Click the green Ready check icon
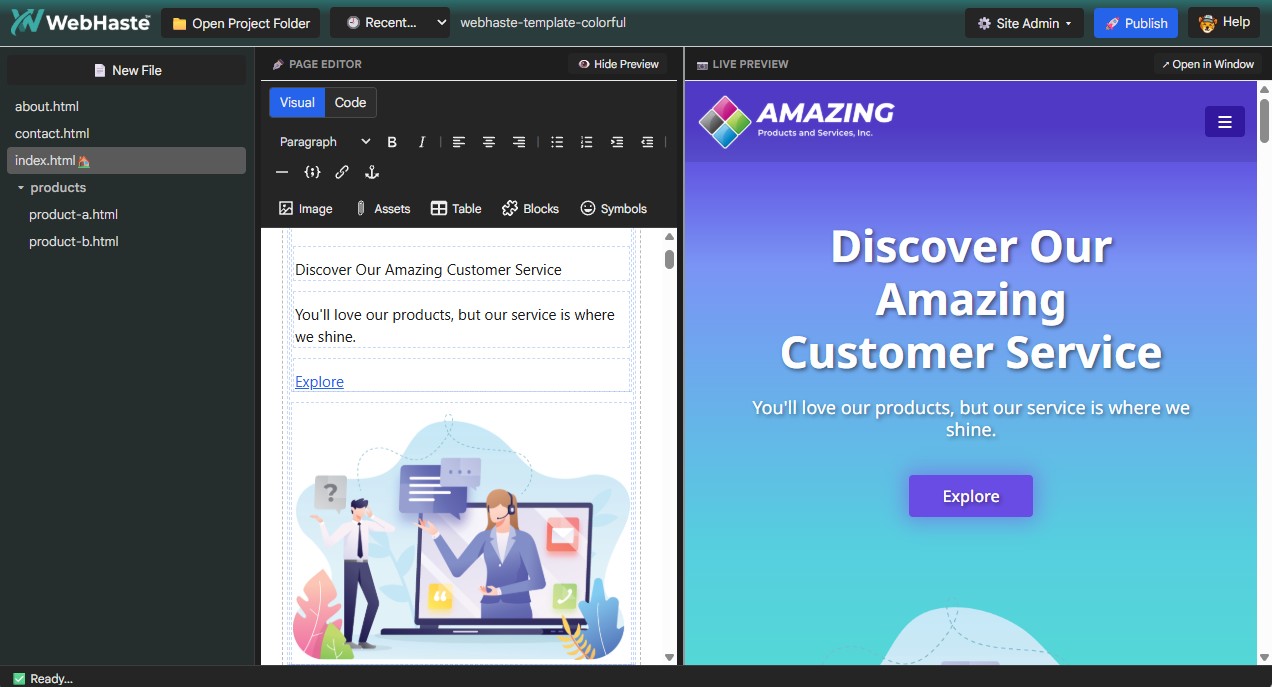Viewport: 1272px width, 687px height. [x=19, y=678]
